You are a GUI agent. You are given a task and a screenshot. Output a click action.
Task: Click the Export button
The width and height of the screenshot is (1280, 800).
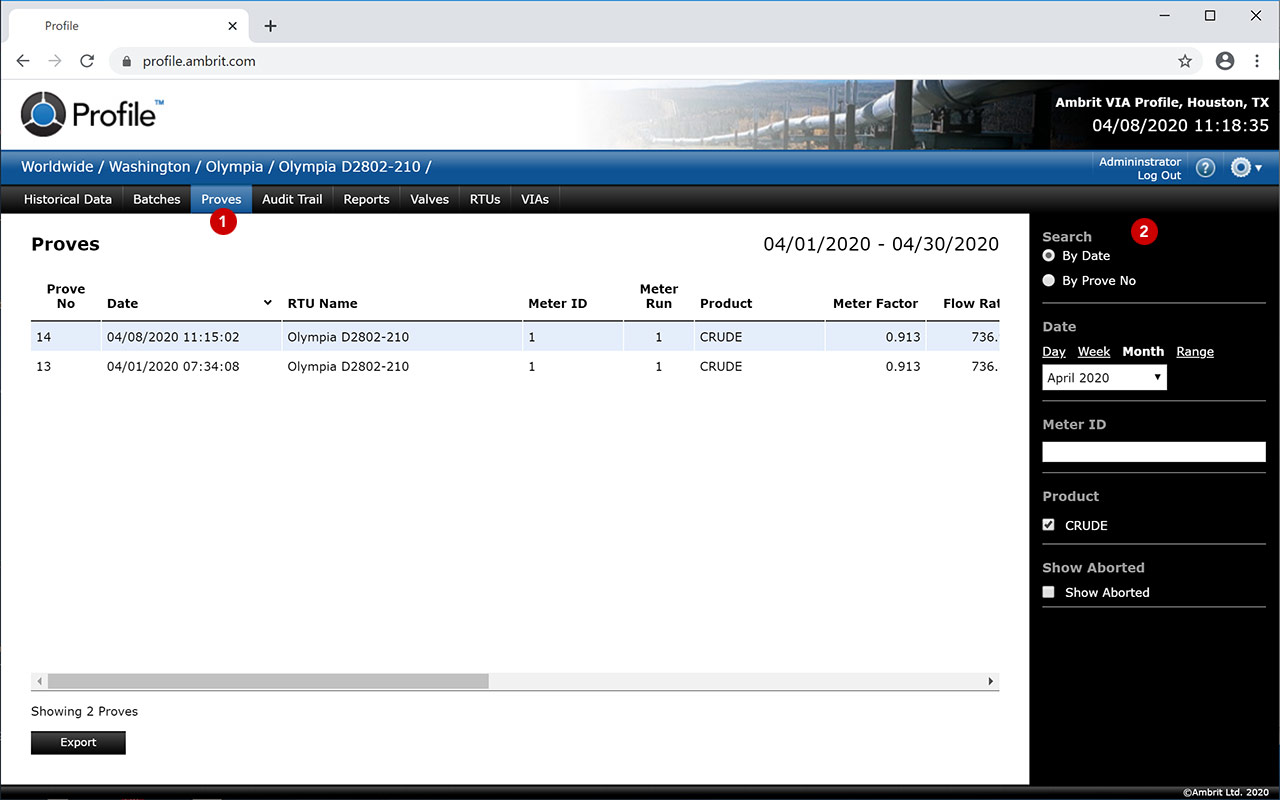tap(78, 742)
